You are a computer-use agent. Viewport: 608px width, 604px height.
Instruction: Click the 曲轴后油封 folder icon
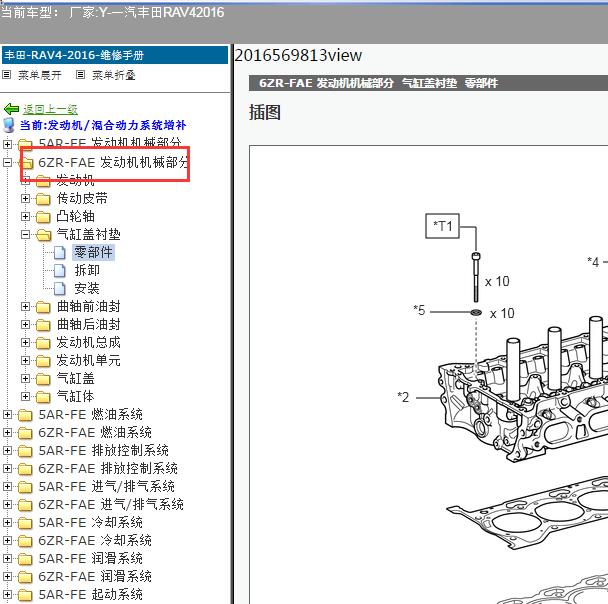43,325
